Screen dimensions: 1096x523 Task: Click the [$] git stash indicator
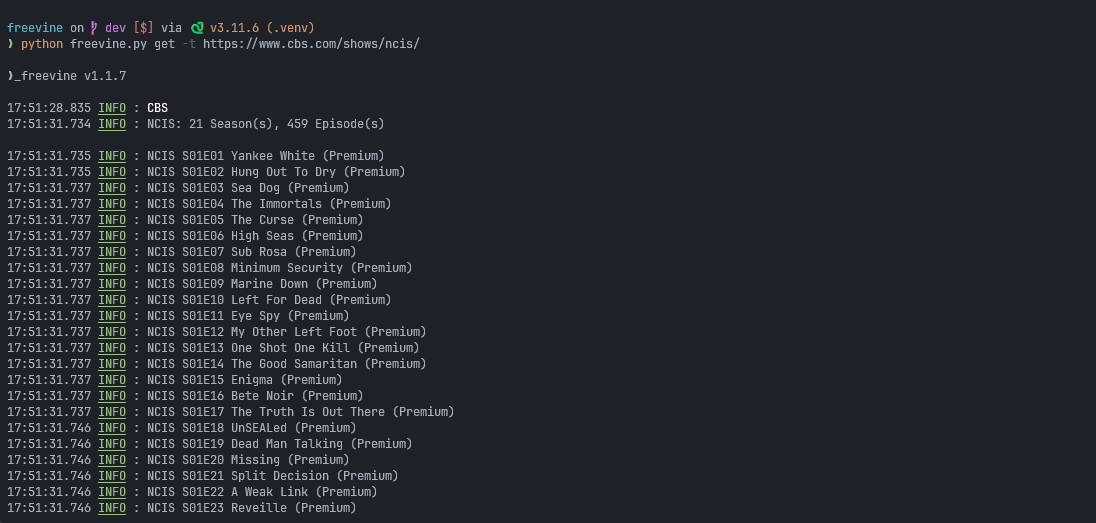tap(143, 28)
